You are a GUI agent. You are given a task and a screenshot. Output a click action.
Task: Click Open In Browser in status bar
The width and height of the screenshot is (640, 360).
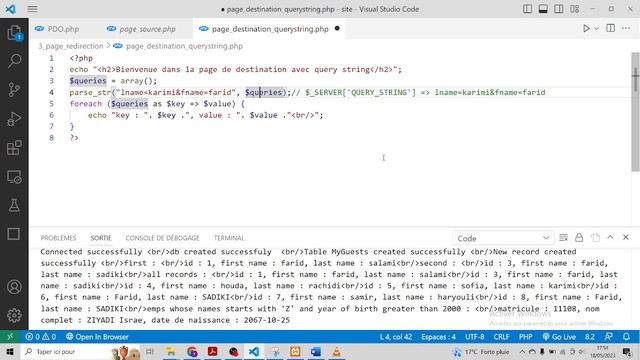point(97,337)
